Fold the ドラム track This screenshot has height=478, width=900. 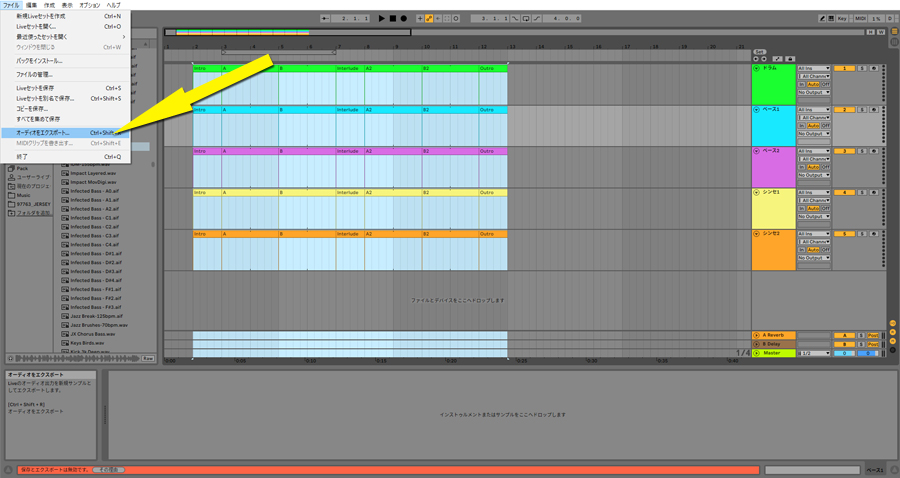(x=756, y=68)
